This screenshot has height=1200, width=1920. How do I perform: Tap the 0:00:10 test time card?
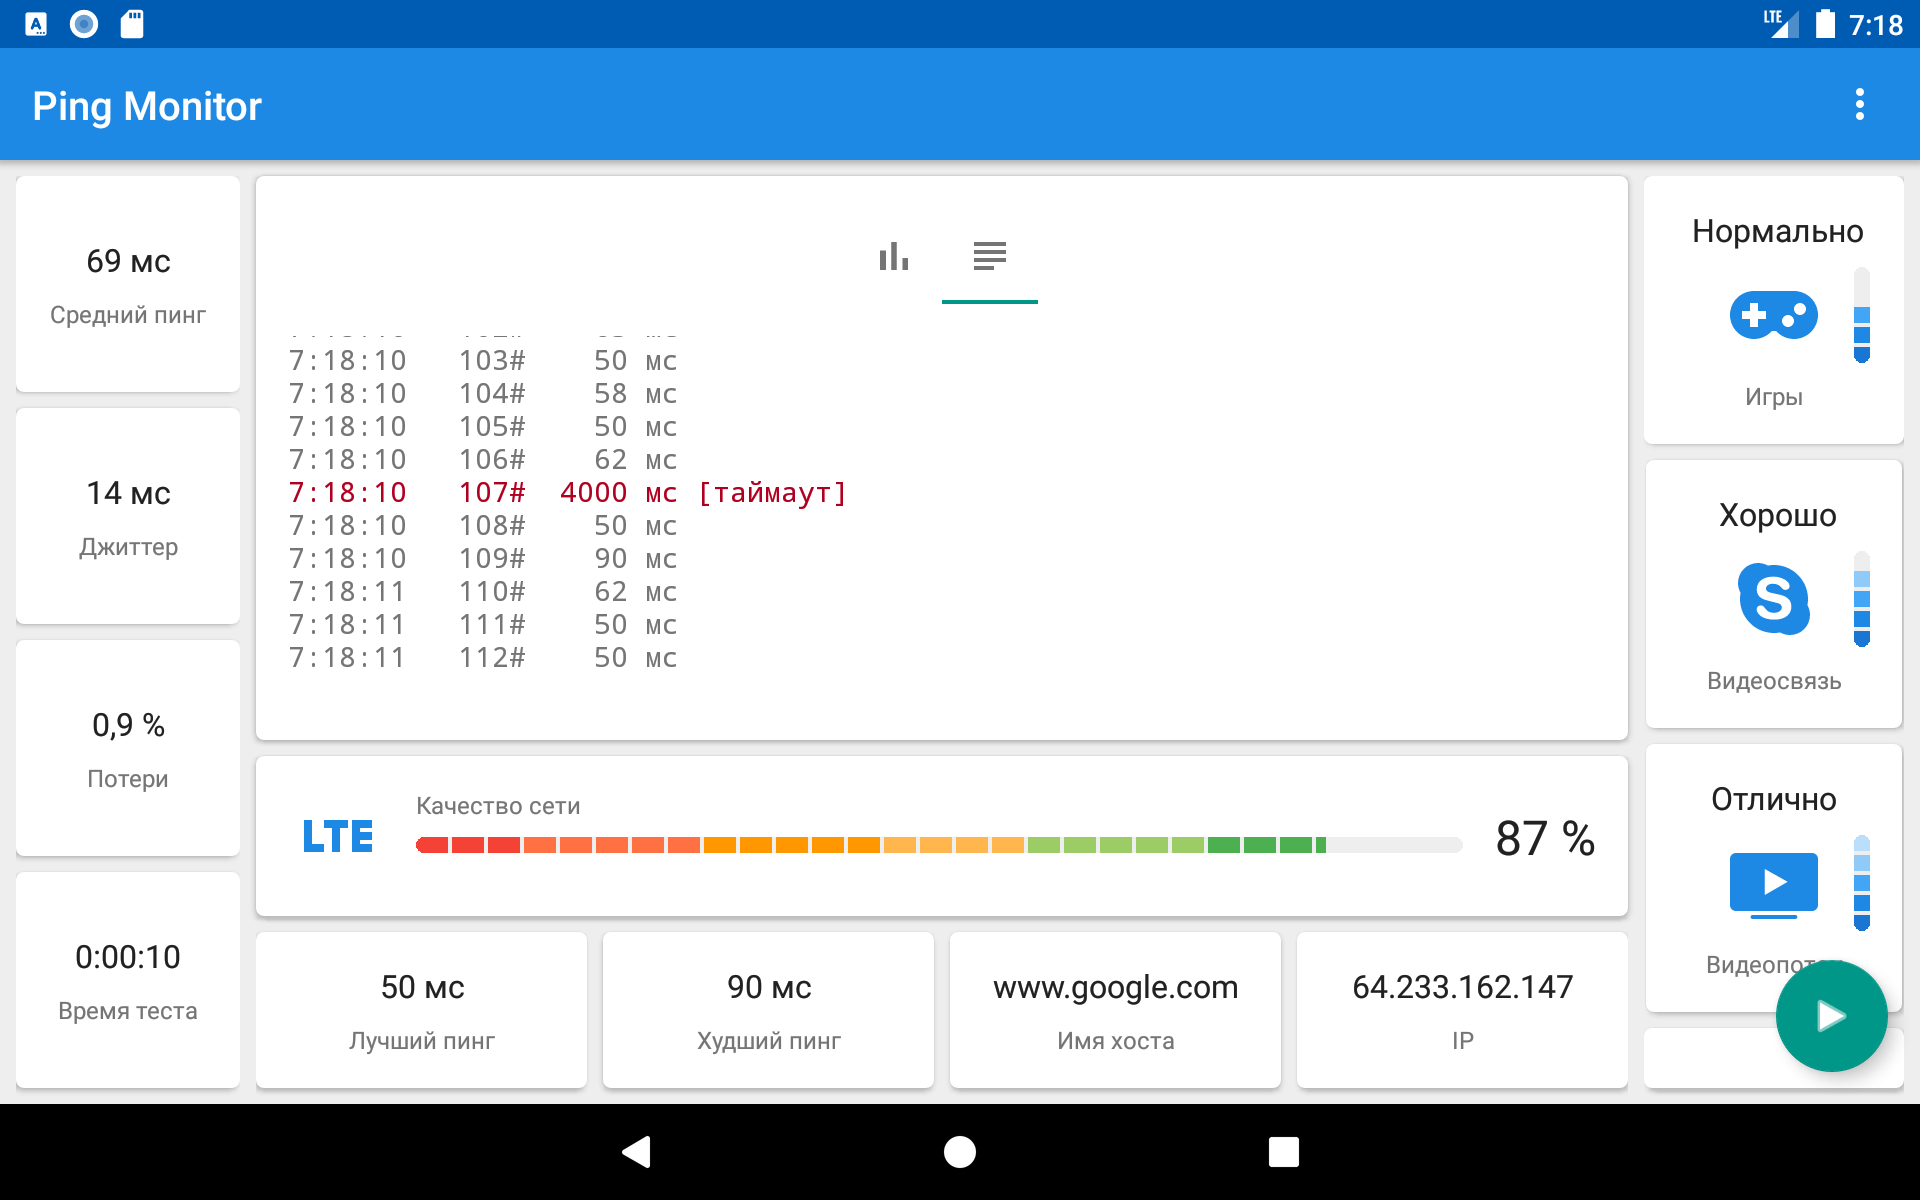(128, 980)
